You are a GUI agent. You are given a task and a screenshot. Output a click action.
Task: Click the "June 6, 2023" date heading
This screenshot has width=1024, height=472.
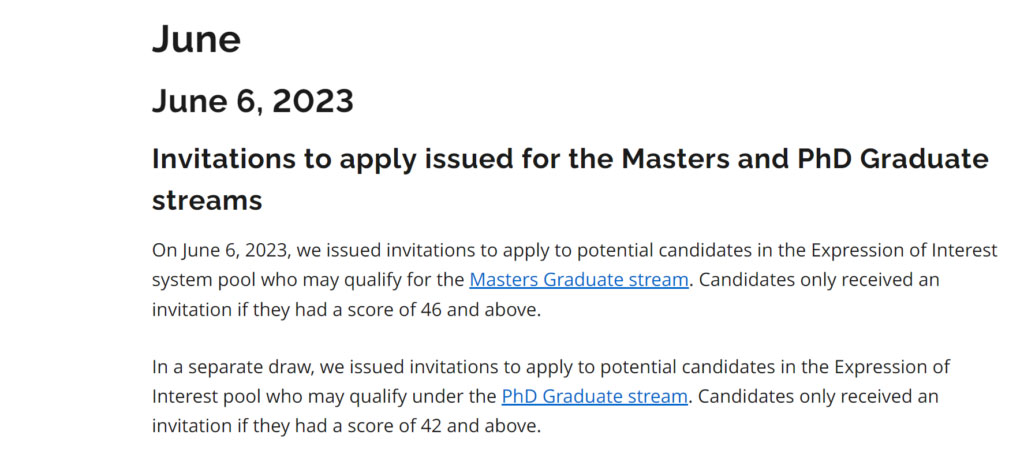(x=253, y=101)
